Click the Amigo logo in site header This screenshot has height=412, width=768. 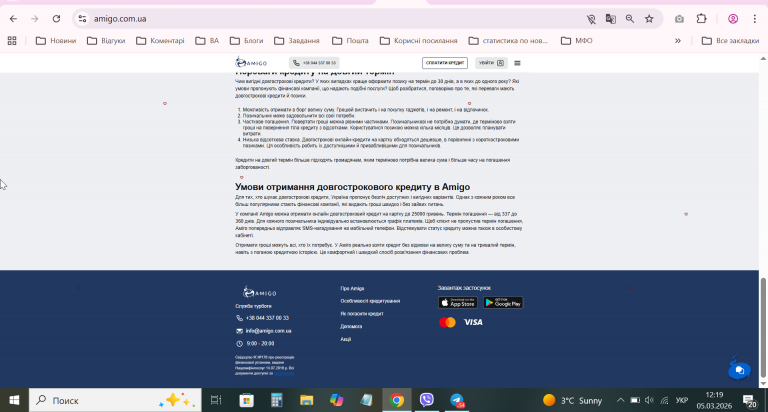pyautogui.click(x=251, y=63)
